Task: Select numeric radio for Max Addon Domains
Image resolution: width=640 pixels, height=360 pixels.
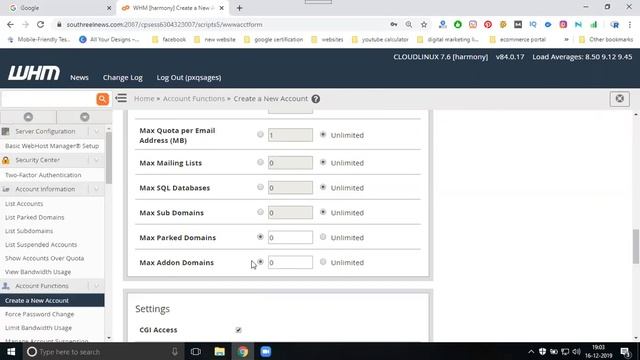Action: point(260,262)
